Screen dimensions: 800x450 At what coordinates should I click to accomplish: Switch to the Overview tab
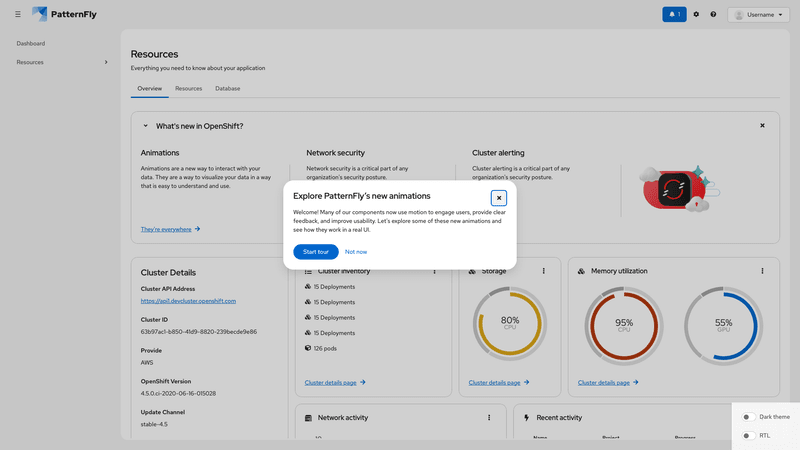[x=149, y=88]
